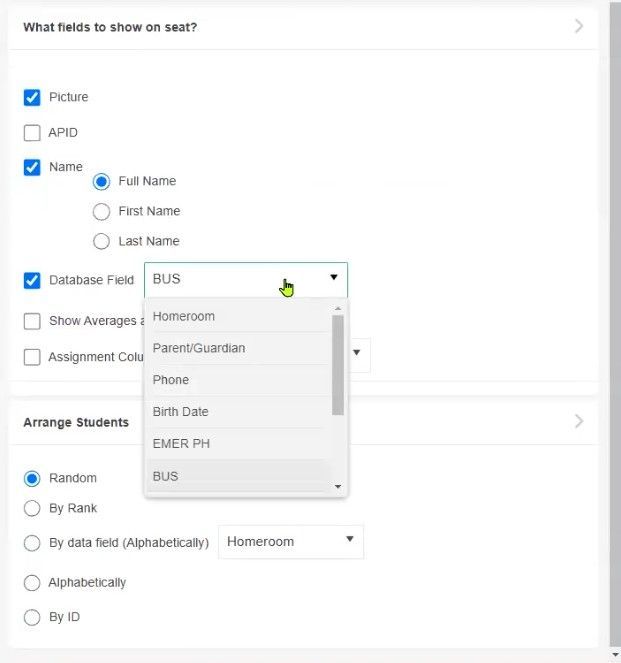Click the page scroll-down arrow

(x=616, y=655)
